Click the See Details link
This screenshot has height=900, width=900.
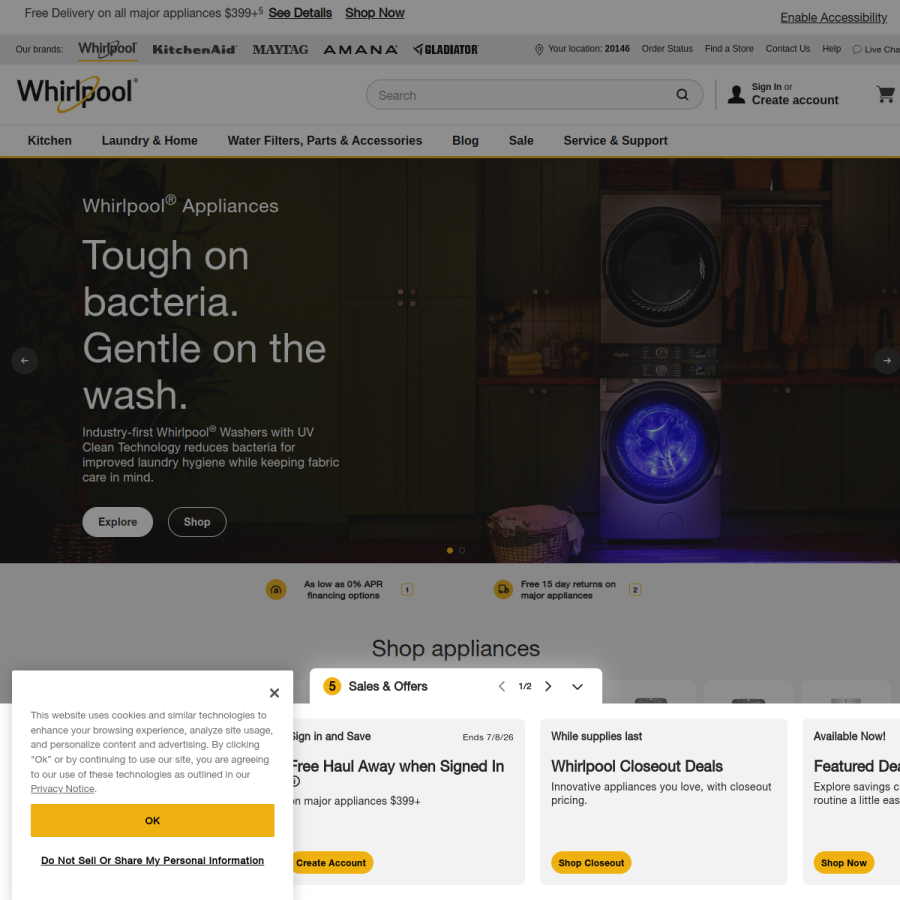pyautogui.click(x=300, y=13)
